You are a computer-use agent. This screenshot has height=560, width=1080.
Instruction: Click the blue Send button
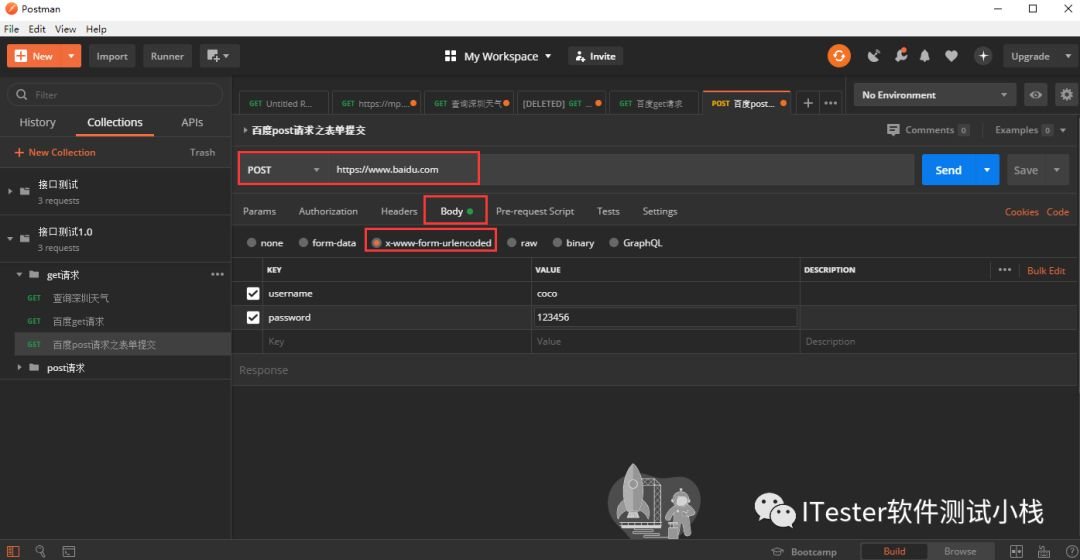click(x=948, y=170)
